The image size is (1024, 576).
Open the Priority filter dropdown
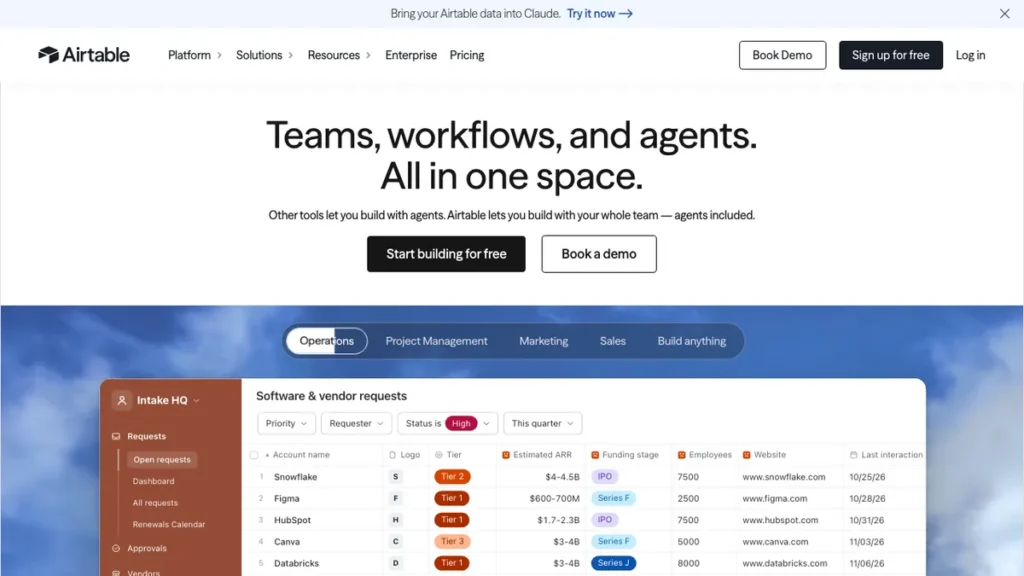point(286,423)
